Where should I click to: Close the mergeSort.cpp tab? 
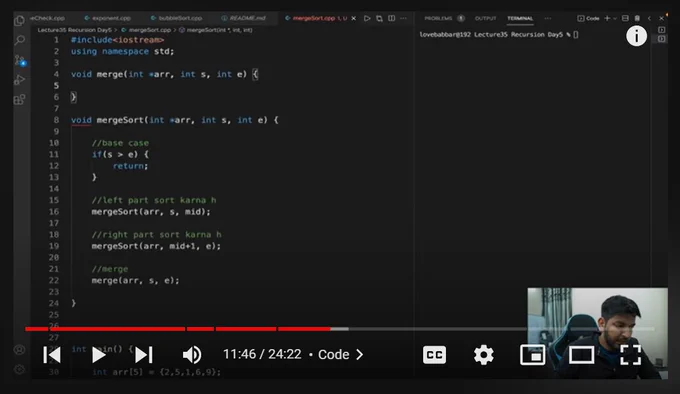pos(353,18)
